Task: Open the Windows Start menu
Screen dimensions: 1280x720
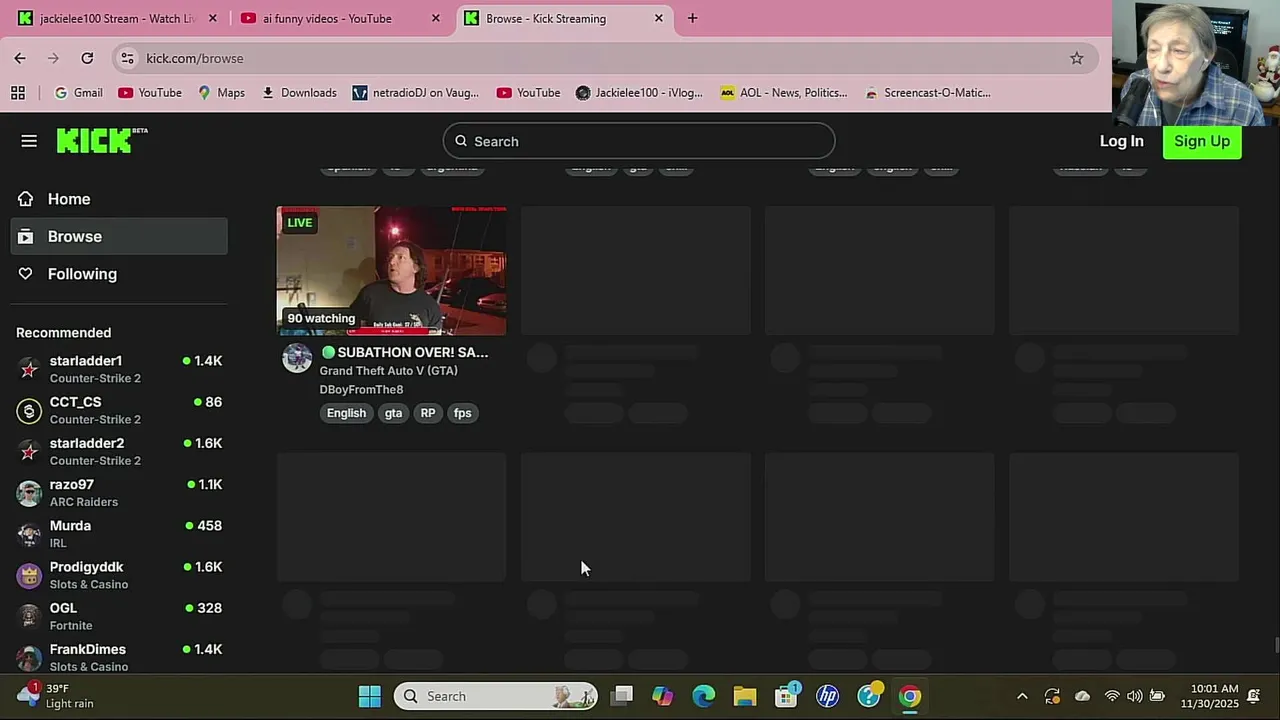Action: click(x=370, y=696)
